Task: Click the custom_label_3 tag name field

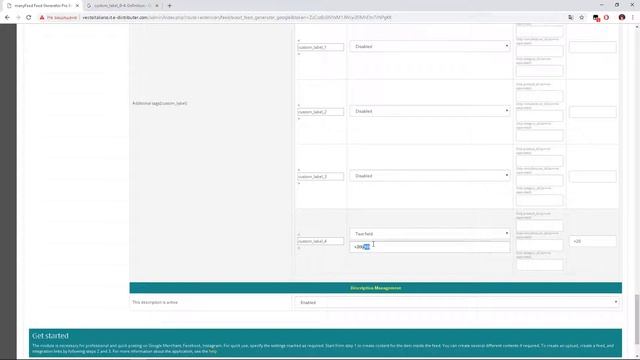Action: pos(320,176)
